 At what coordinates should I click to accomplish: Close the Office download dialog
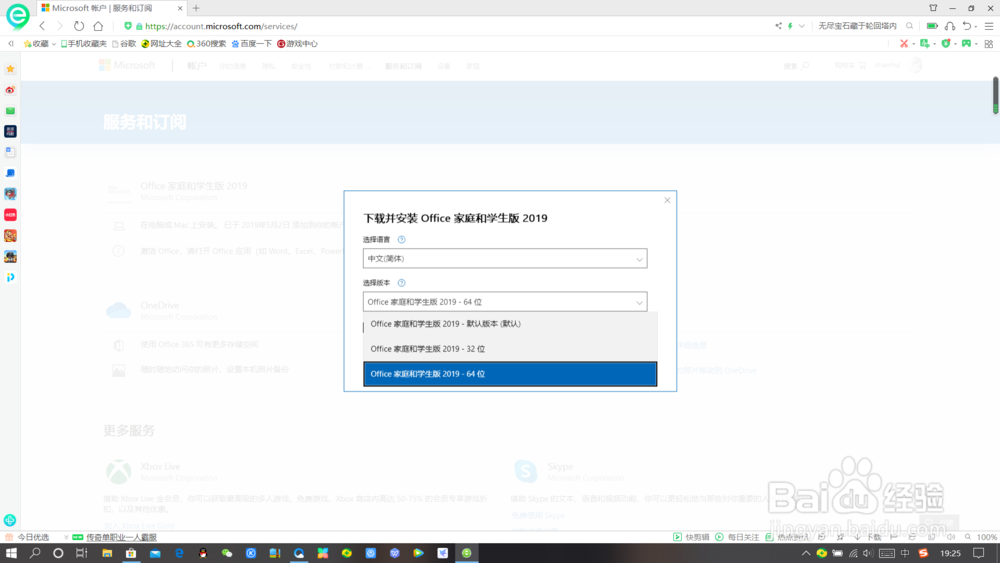coord(667,200)
